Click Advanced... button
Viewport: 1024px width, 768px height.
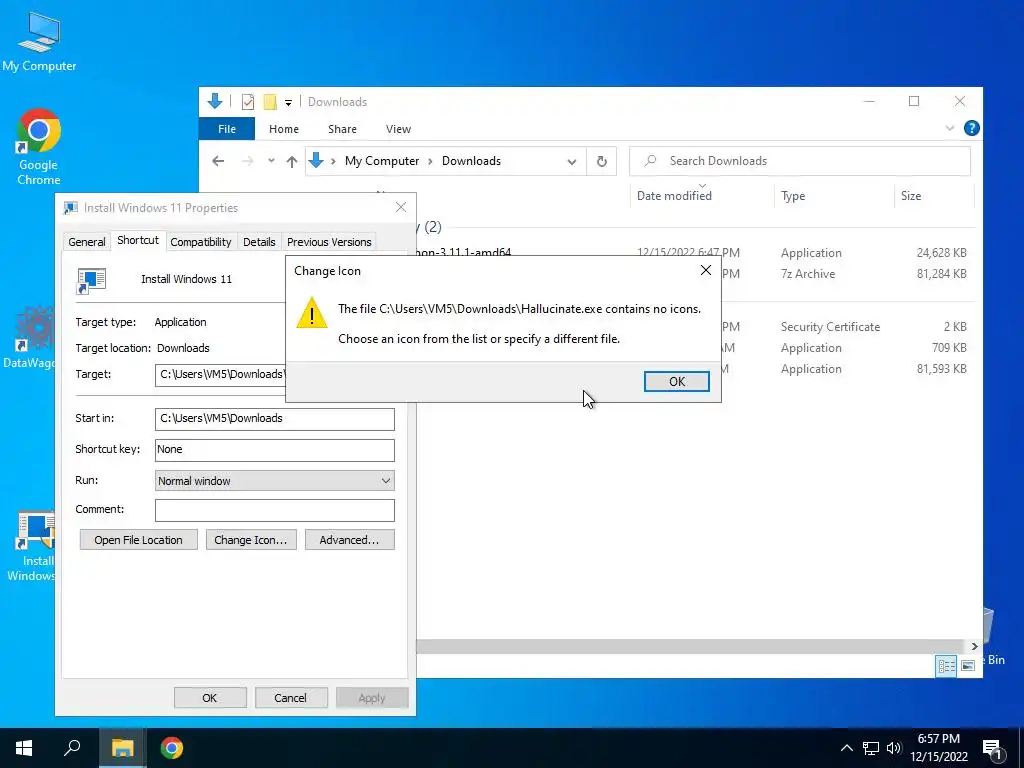tap(349, 540)
